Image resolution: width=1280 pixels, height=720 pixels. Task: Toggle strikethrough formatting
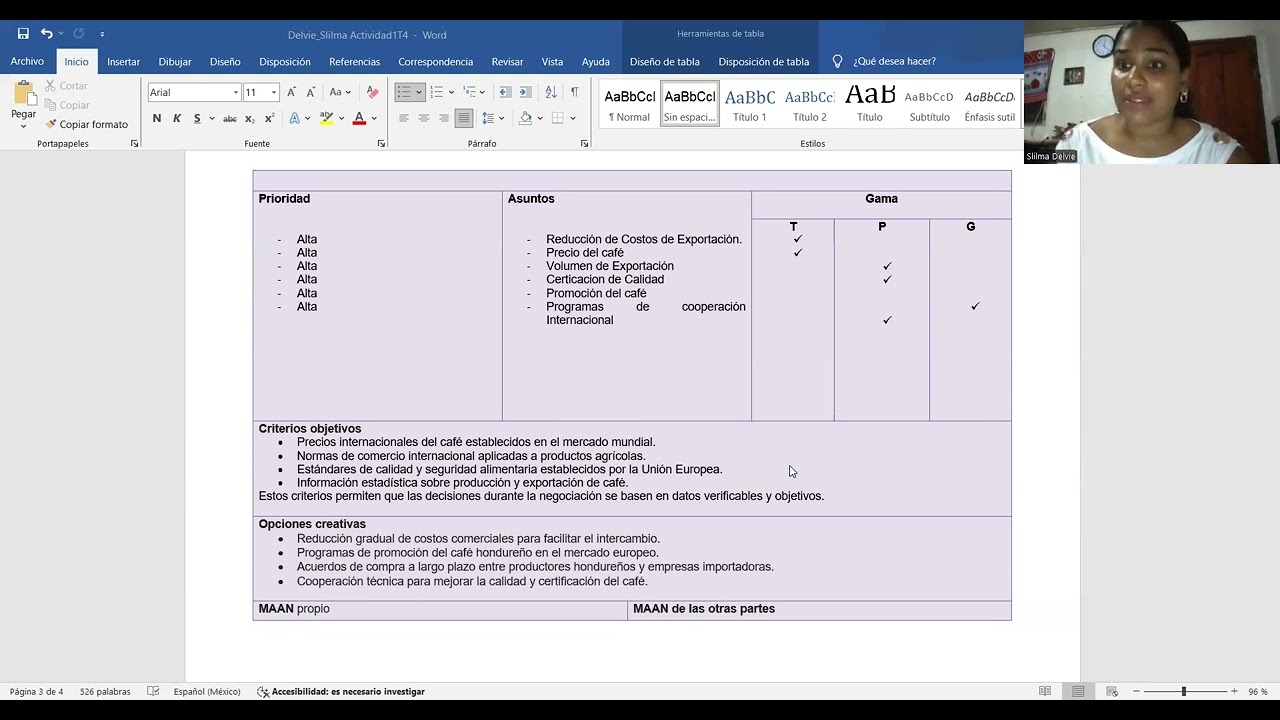click(229, 118)
